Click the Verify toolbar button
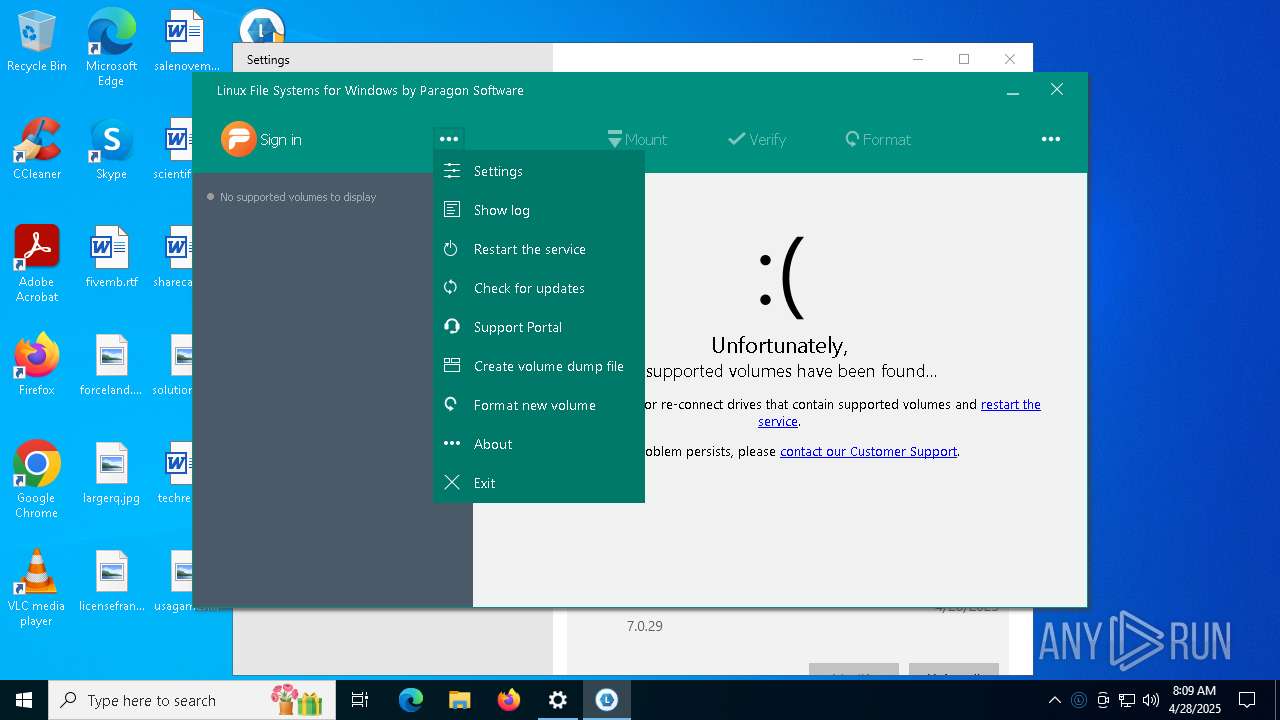 click(x=757, y=140)
